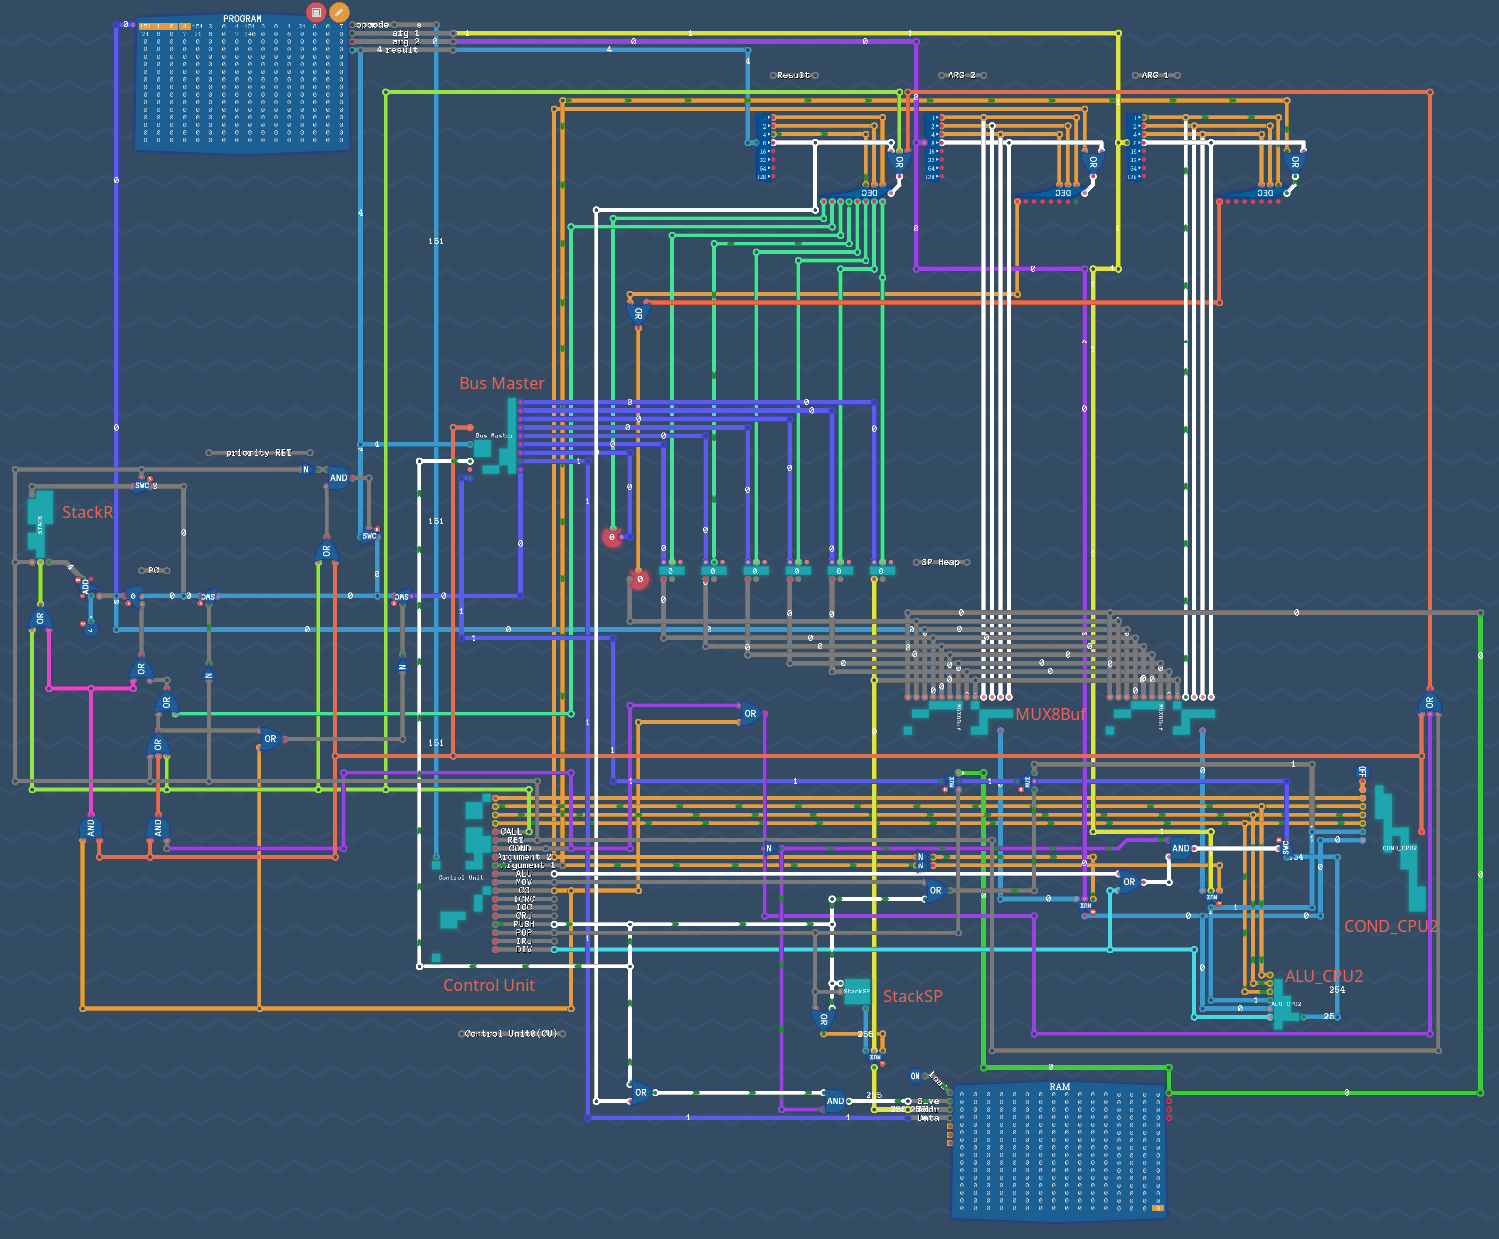The image size is (1499, 1239).
Task: Open the program editor via the orange pencil icon
Action: click(x=338, y=14)
